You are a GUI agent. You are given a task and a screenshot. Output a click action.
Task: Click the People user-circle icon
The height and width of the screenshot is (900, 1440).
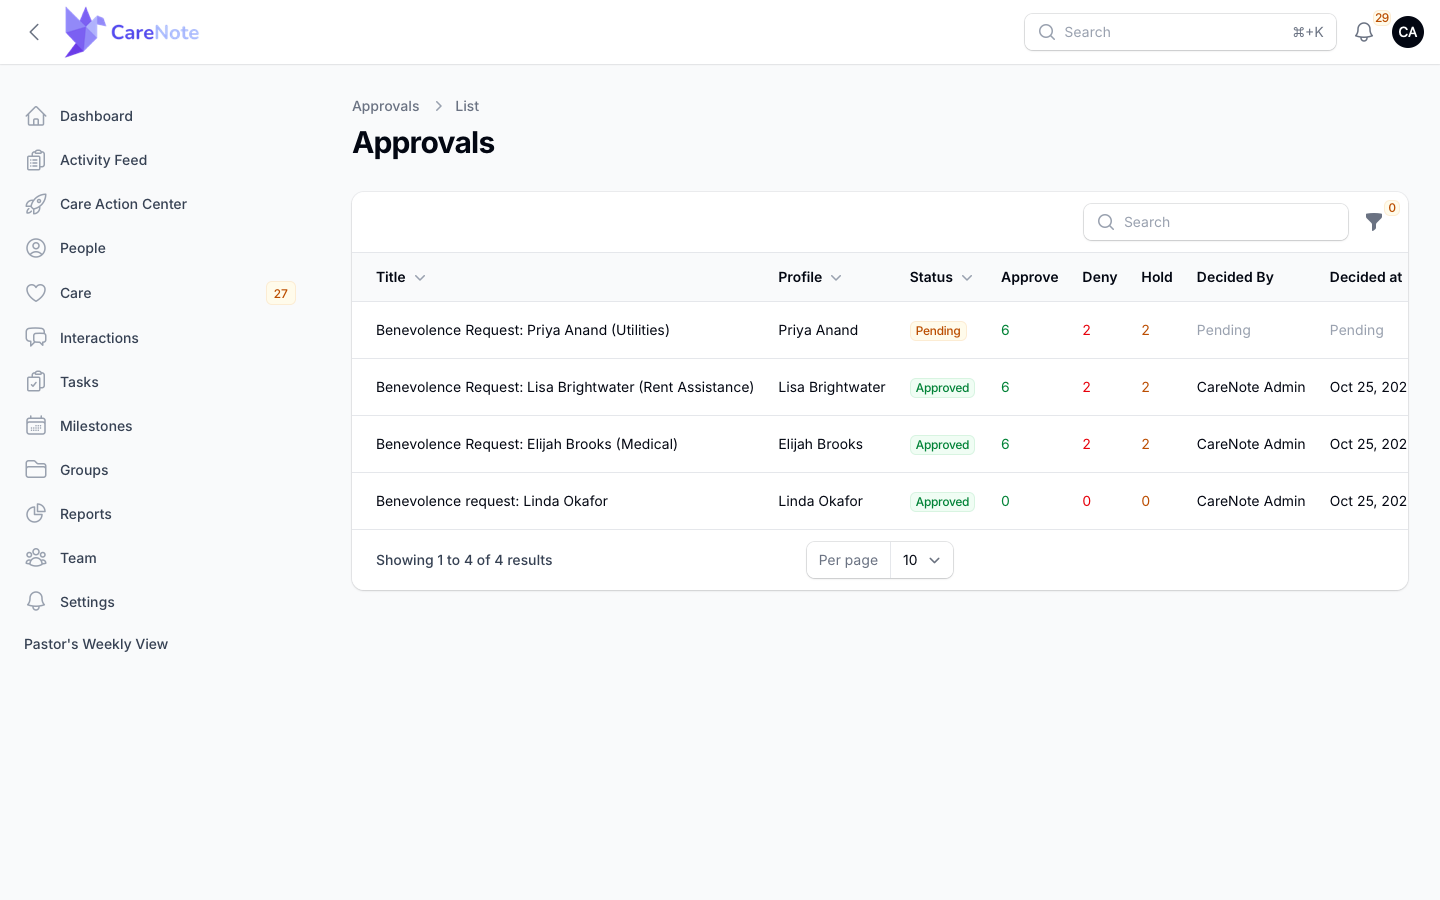click(36, 248)
